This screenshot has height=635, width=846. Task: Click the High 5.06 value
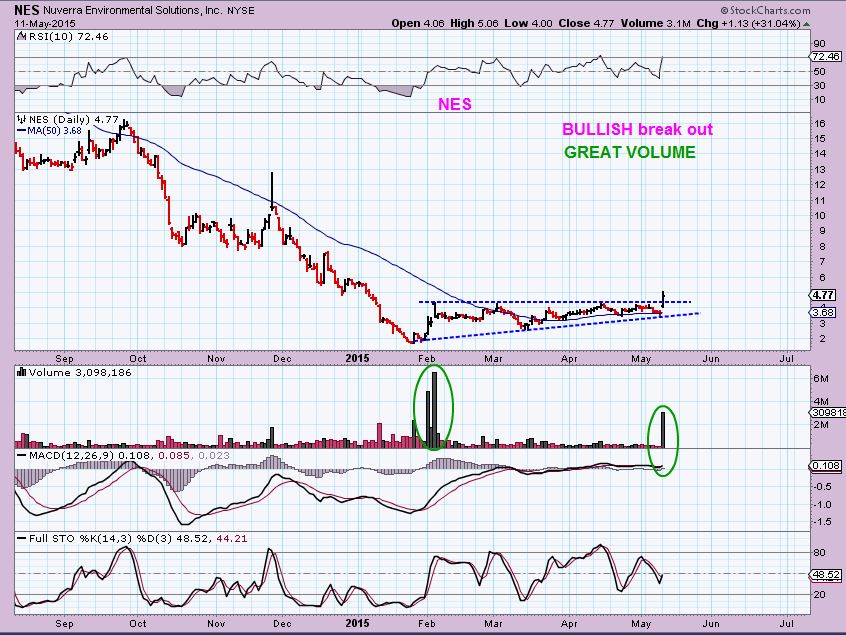point(474,23)
